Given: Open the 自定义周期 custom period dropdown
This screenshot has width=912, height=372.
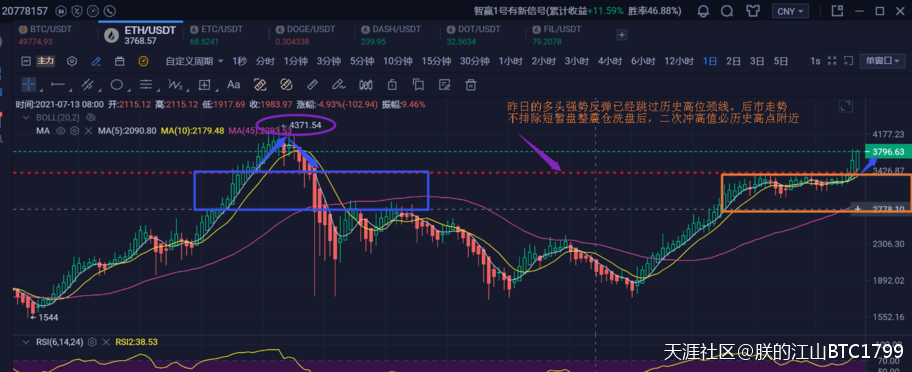Looking at the screenshot, I should 194,61.
